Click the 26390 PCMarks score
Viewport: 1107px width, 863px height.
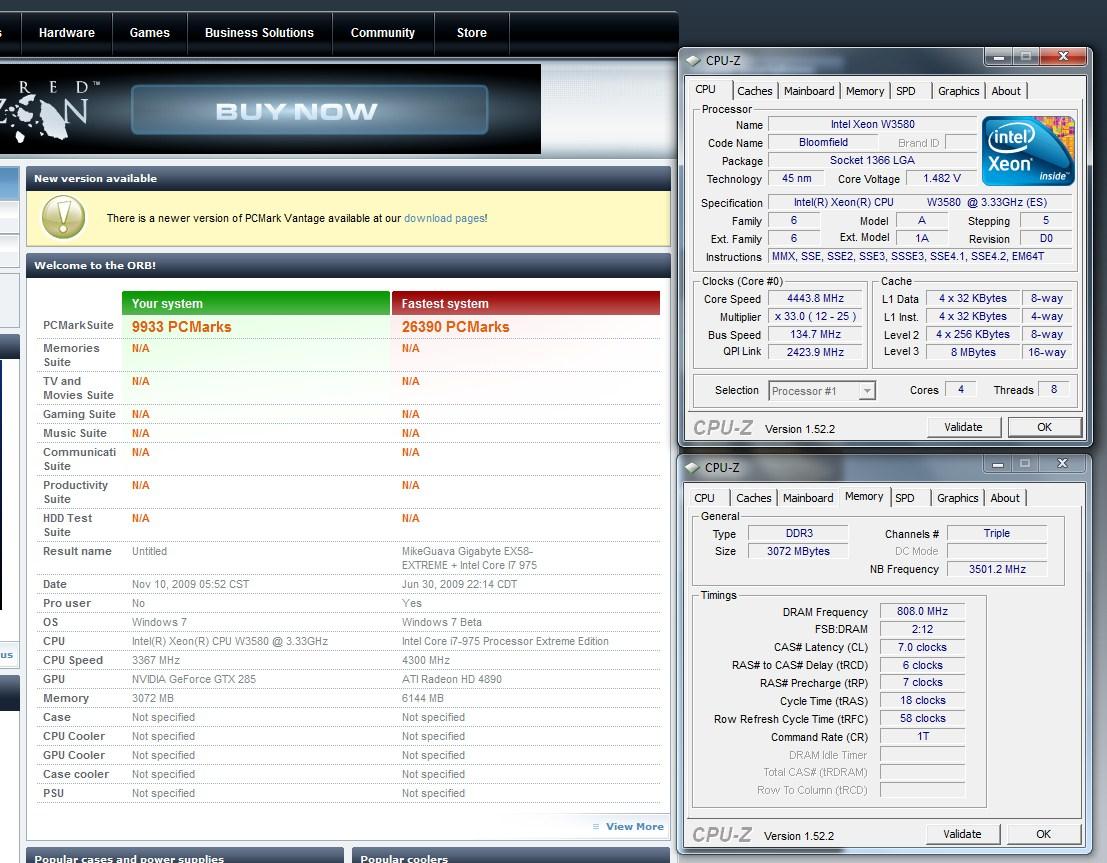point(455,327)
